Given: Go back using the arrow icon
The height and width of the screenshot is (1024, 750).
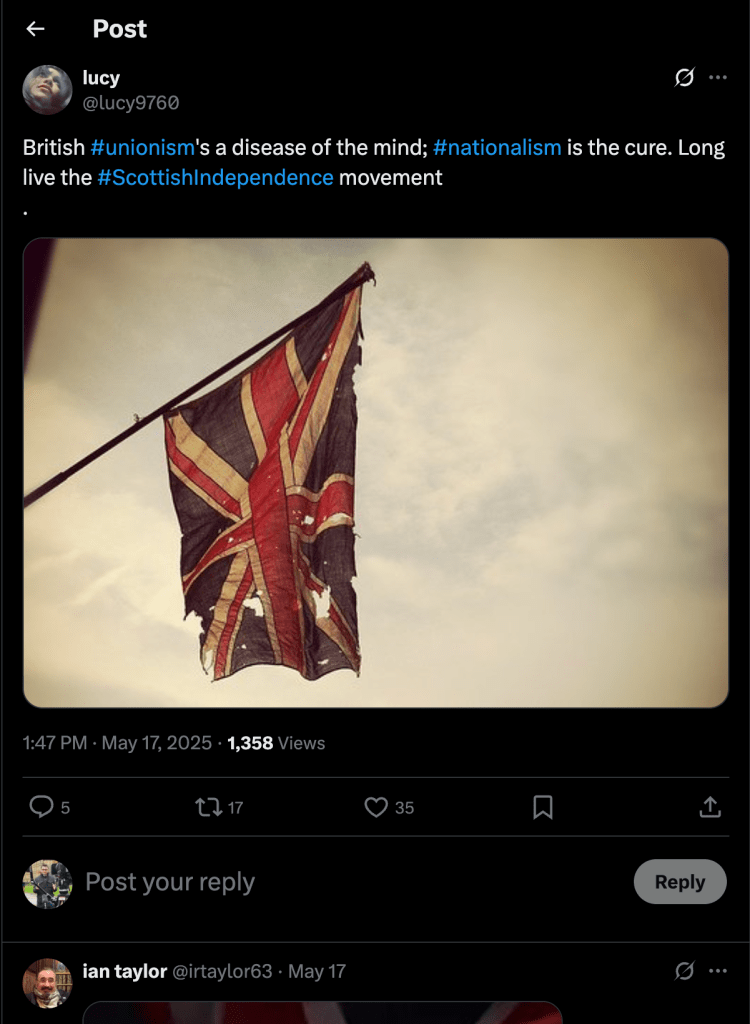Looking at the screenshot, I should 36,29.
